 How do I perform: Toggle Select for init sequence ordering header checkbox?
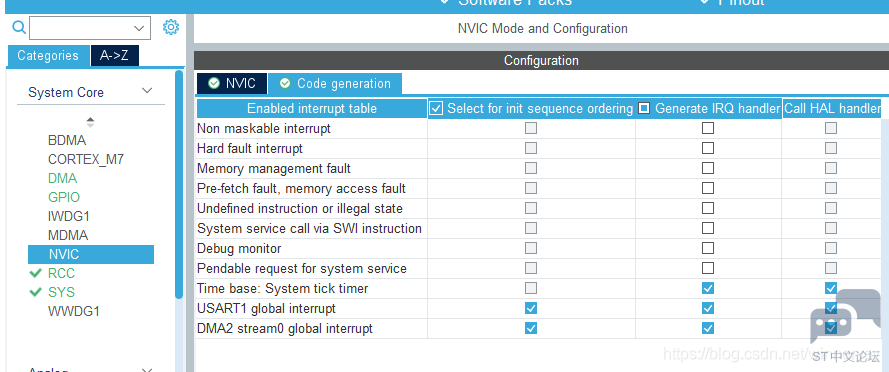pos(435,108)
